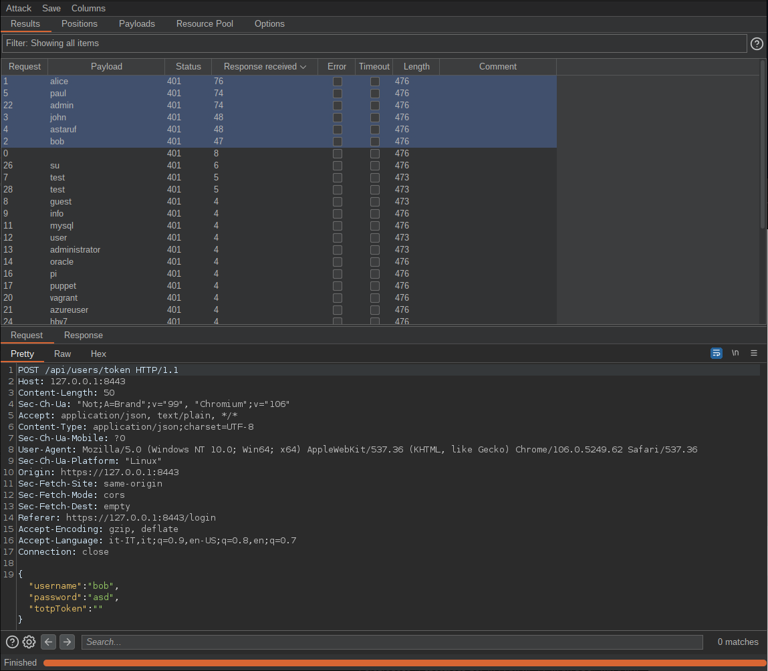Toggle show non-printable characters (\n) icon

click(x=735, y=353)
